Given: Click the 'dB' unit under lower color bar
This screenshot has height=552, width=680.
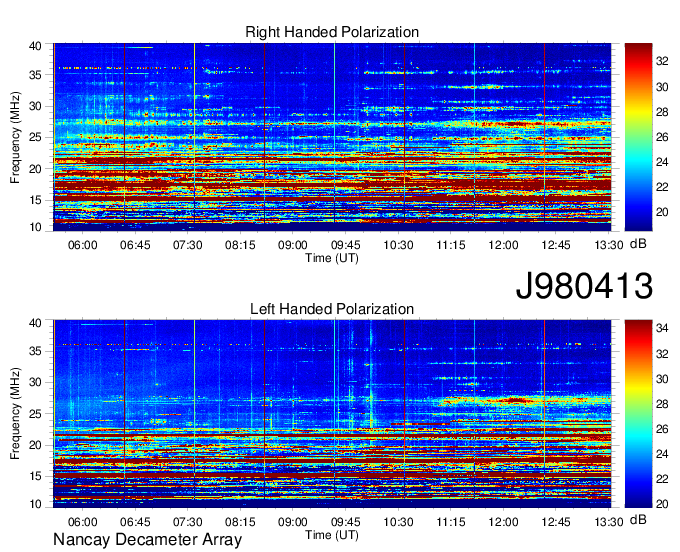Looking at the screenshot, I should 638,520.
